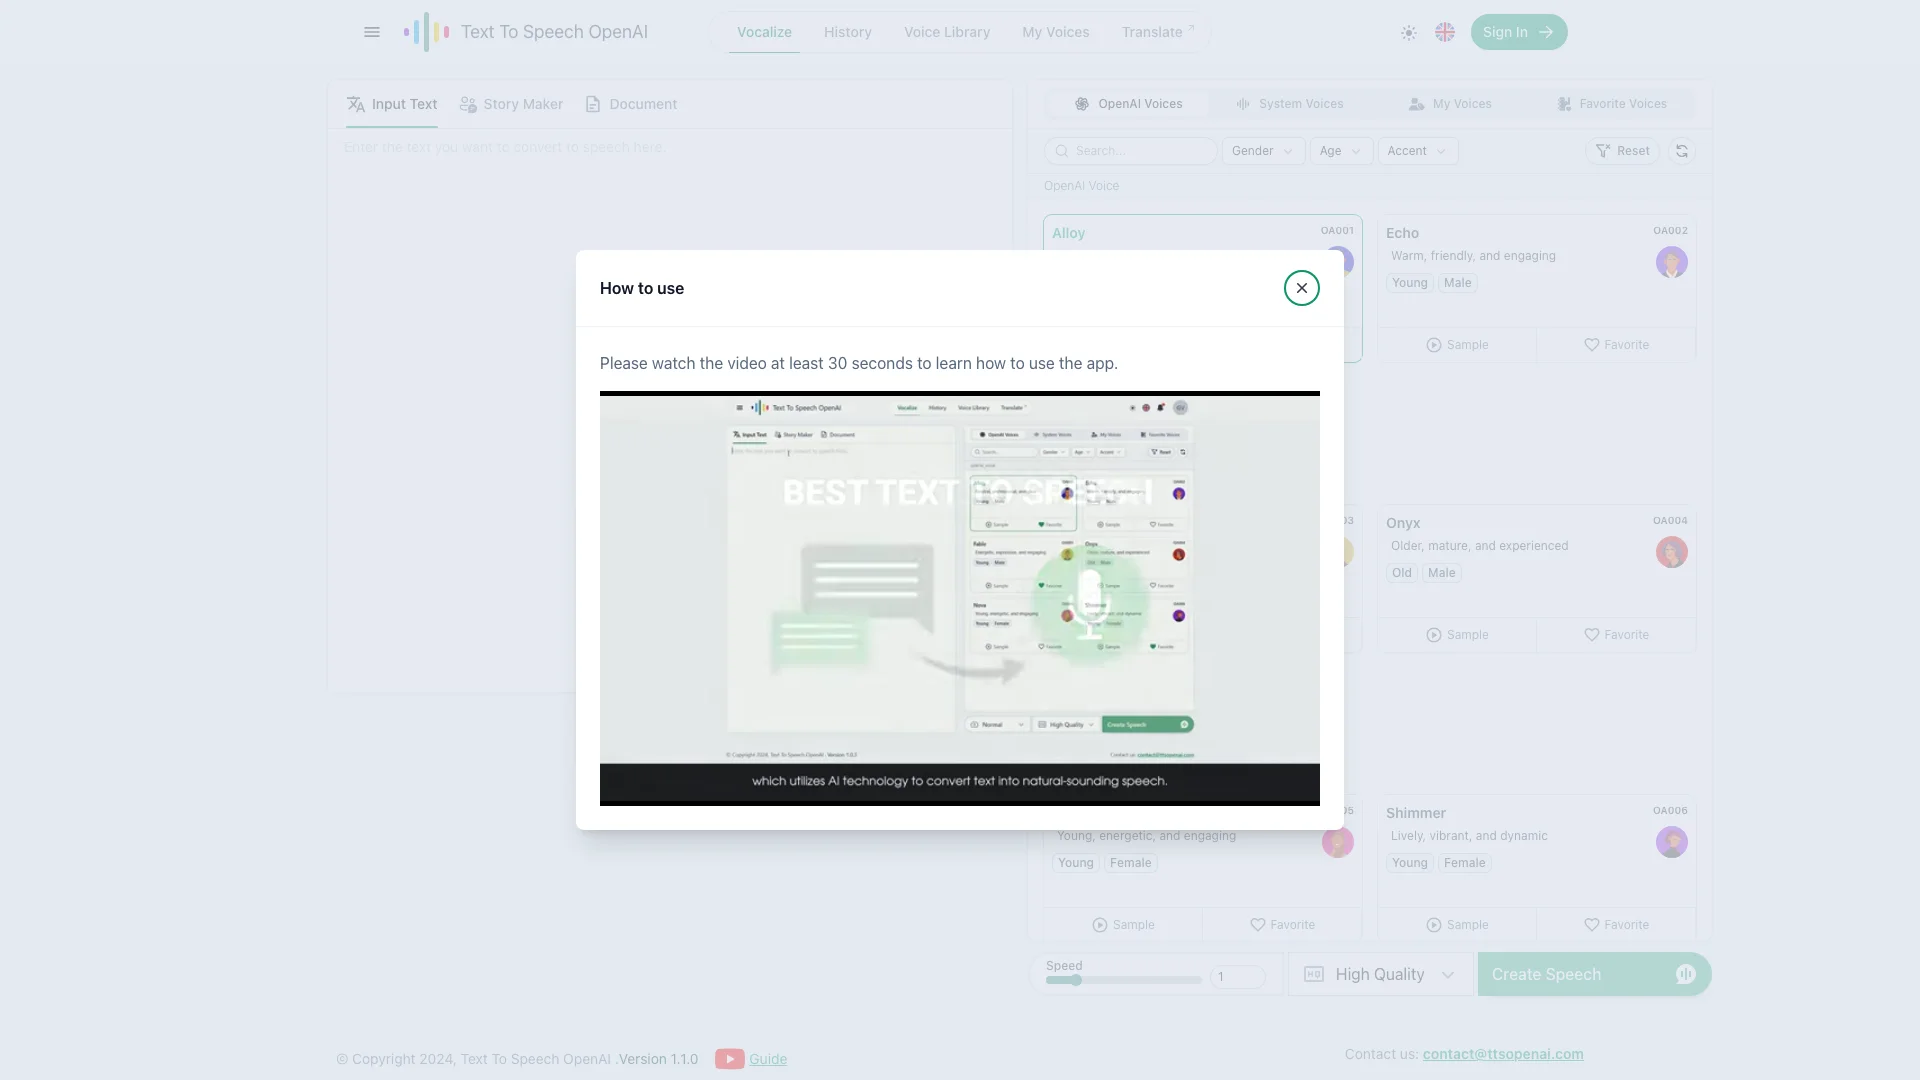Click the Document tab file icon
The height and width of the screenshot is (1080, 1920).
tap(593, 104)
